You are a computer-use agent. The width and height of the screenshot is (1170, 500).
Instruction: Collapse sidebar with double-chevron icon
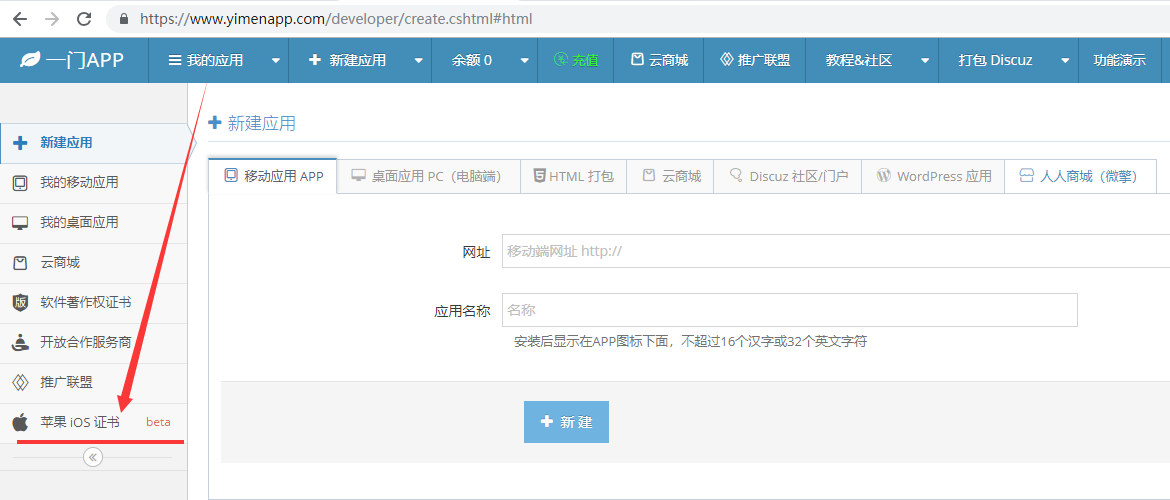[x=93, y=457]
